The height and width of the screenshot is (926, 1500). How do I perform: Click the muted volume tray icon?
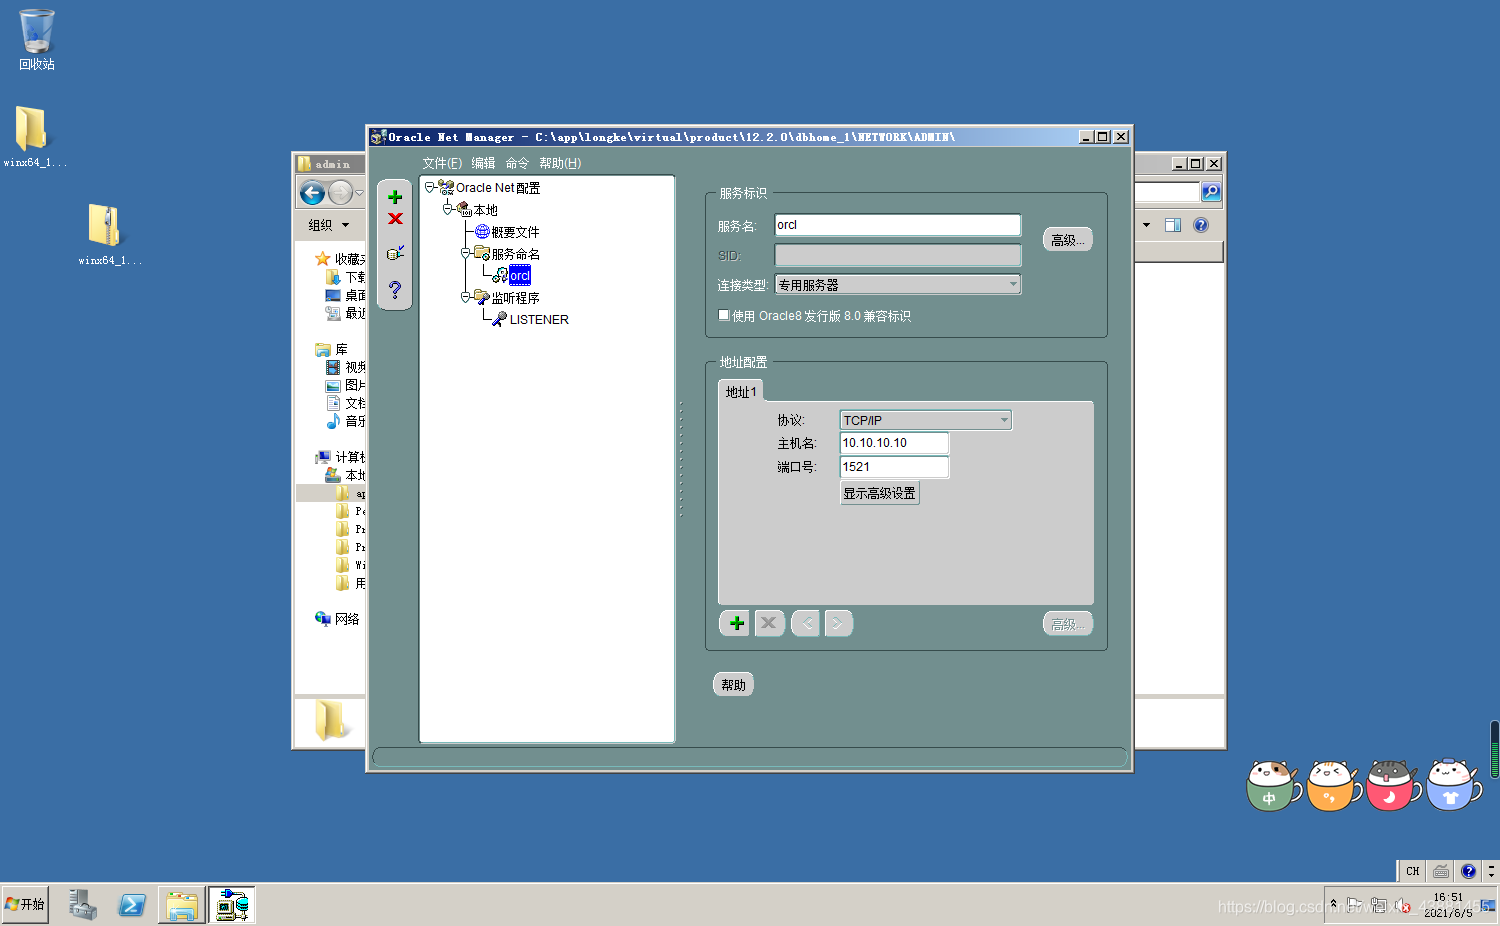tap(1403, 906)
